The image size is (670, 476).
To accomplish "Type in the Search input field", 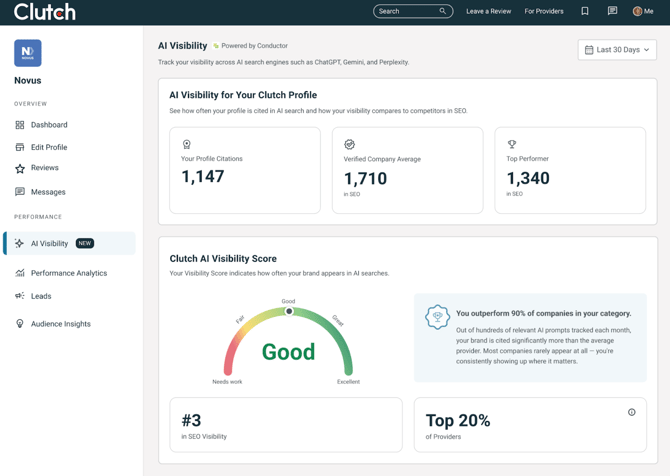I will coord(405,11).
